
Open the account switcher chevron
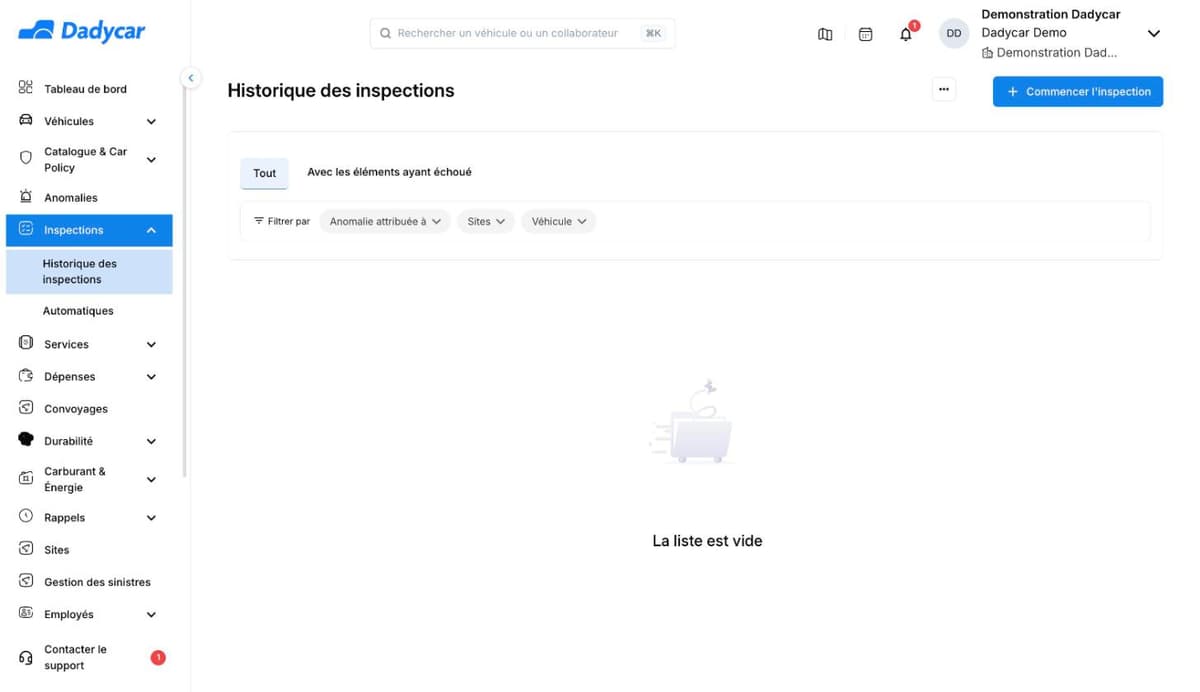pyautogui.click(x=1153, y=33)
